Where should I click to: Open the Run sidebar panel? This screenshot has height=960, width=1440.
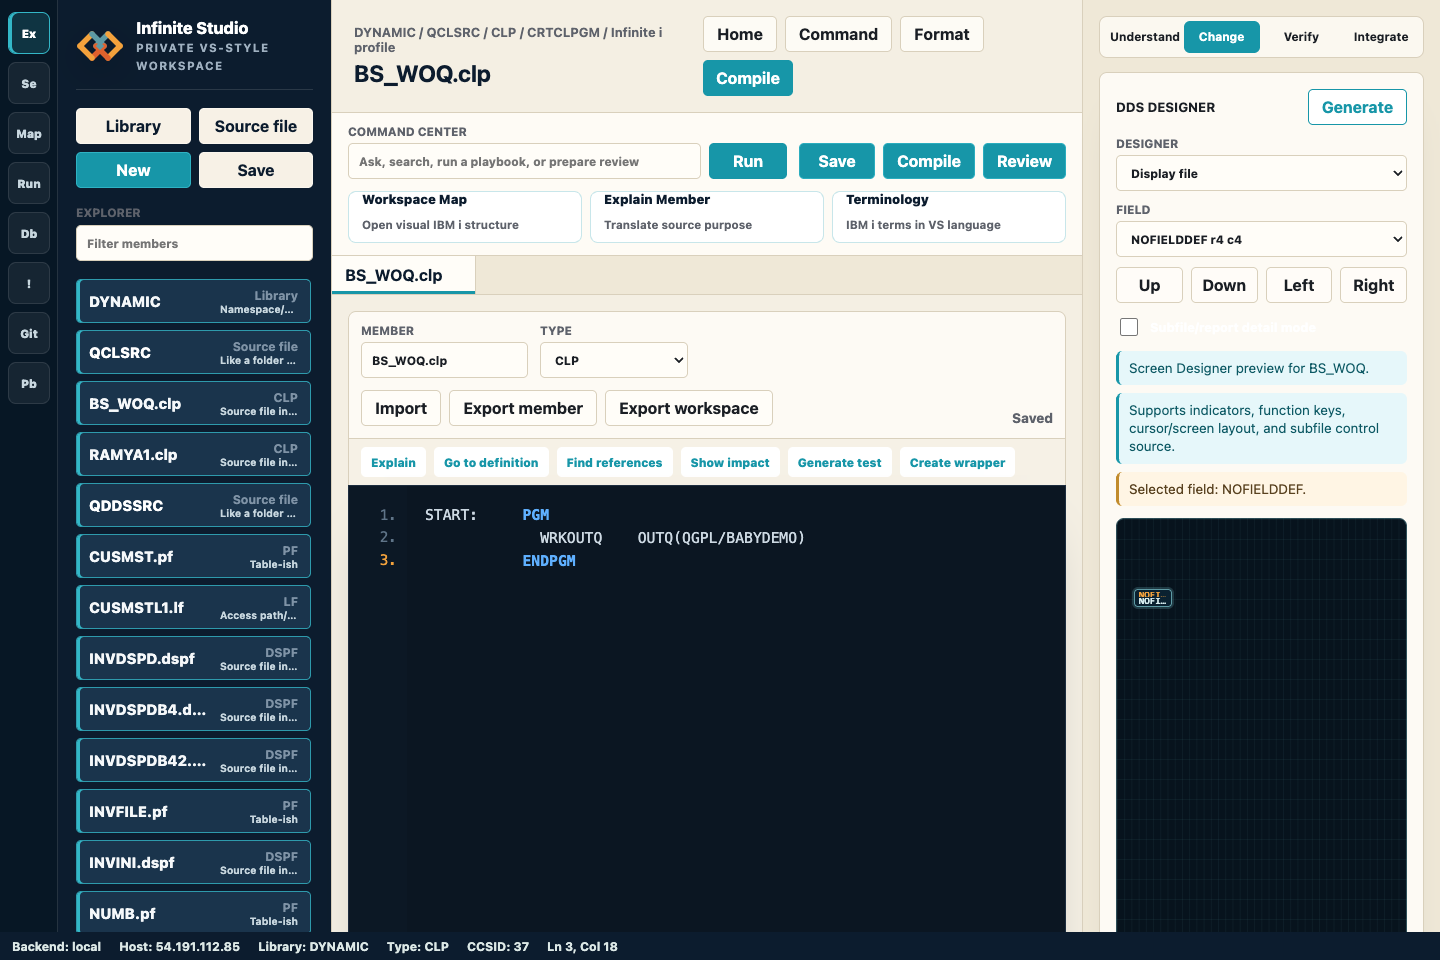29,183
